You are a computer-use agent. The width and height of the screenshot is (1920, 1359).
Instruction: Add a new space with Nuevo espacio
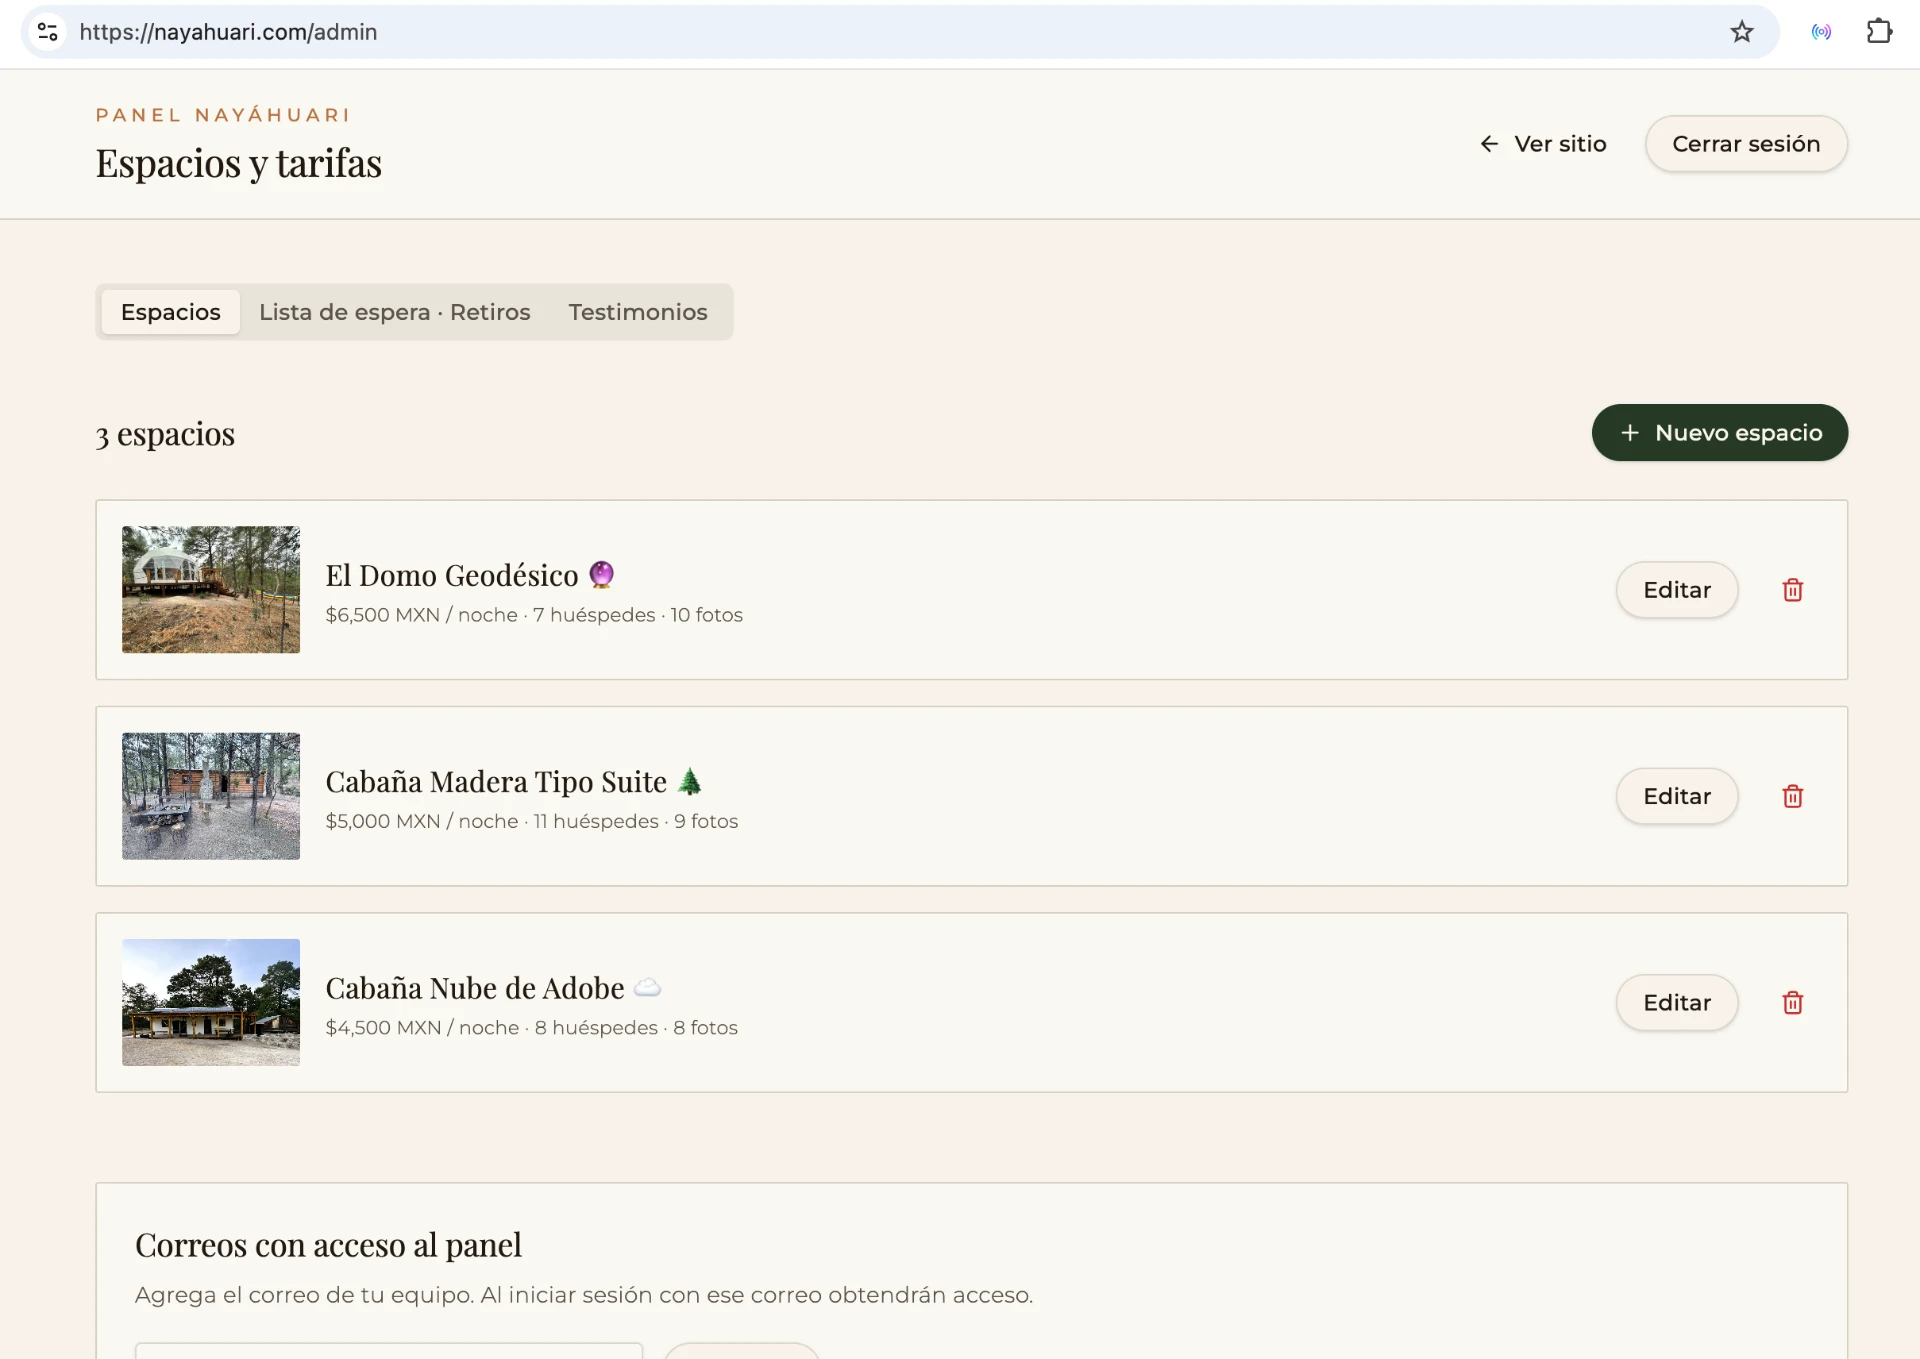tap(1719, 433)
